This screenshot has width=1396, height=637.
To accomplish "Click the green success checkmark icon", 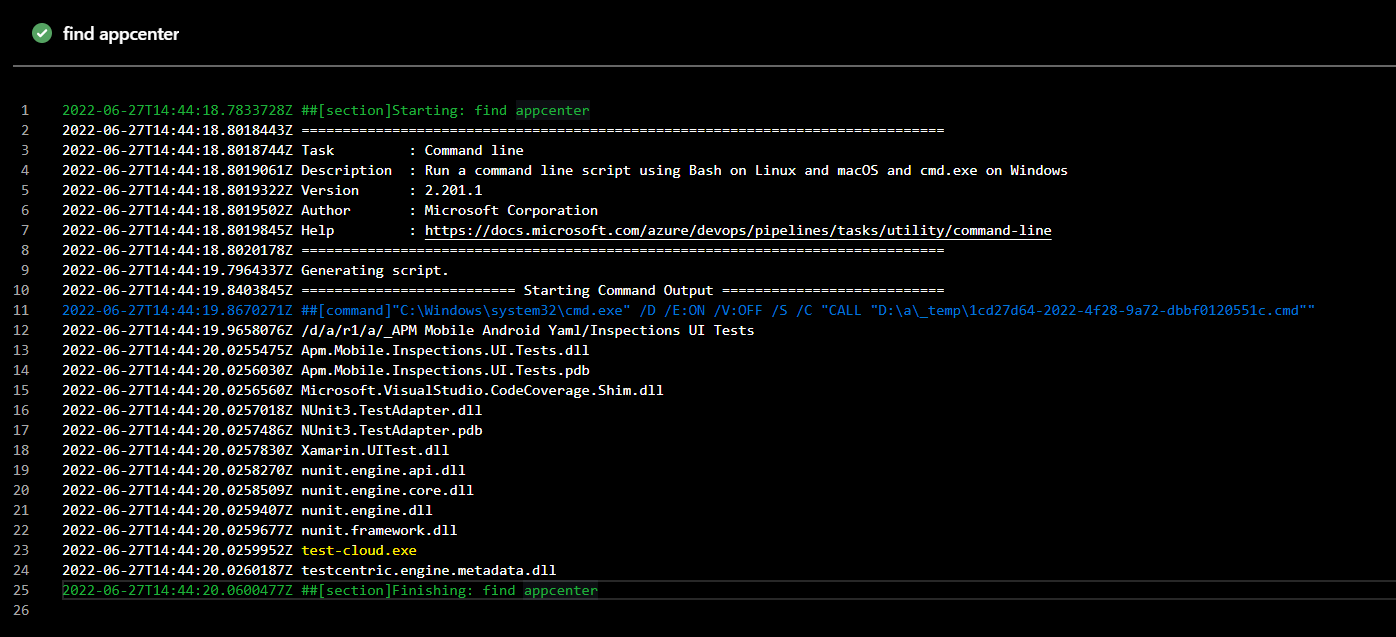I will coord(41,33).
